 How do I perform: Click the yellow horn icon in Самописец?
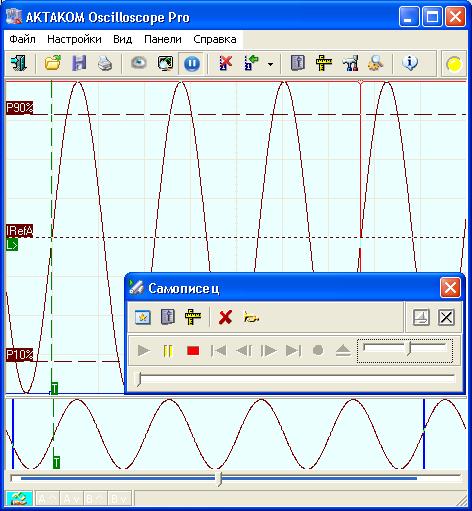tap(251, 317)
